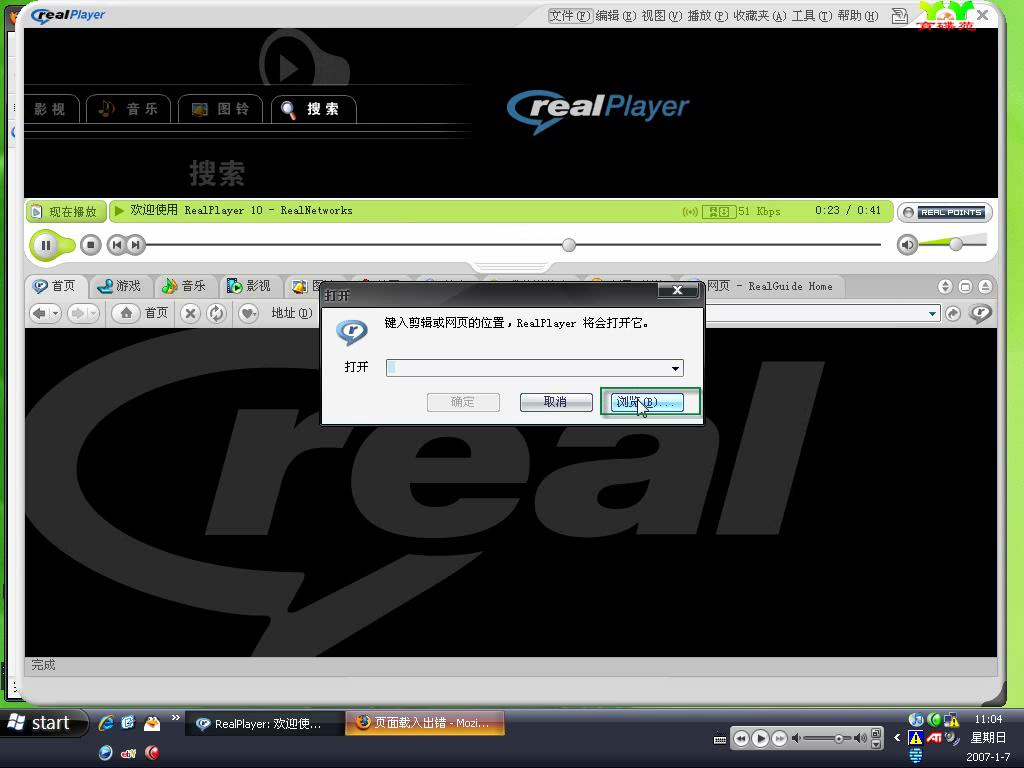Open the 帮助(H) menu
Screen dimensions: 1024x768
pos(857,16)
